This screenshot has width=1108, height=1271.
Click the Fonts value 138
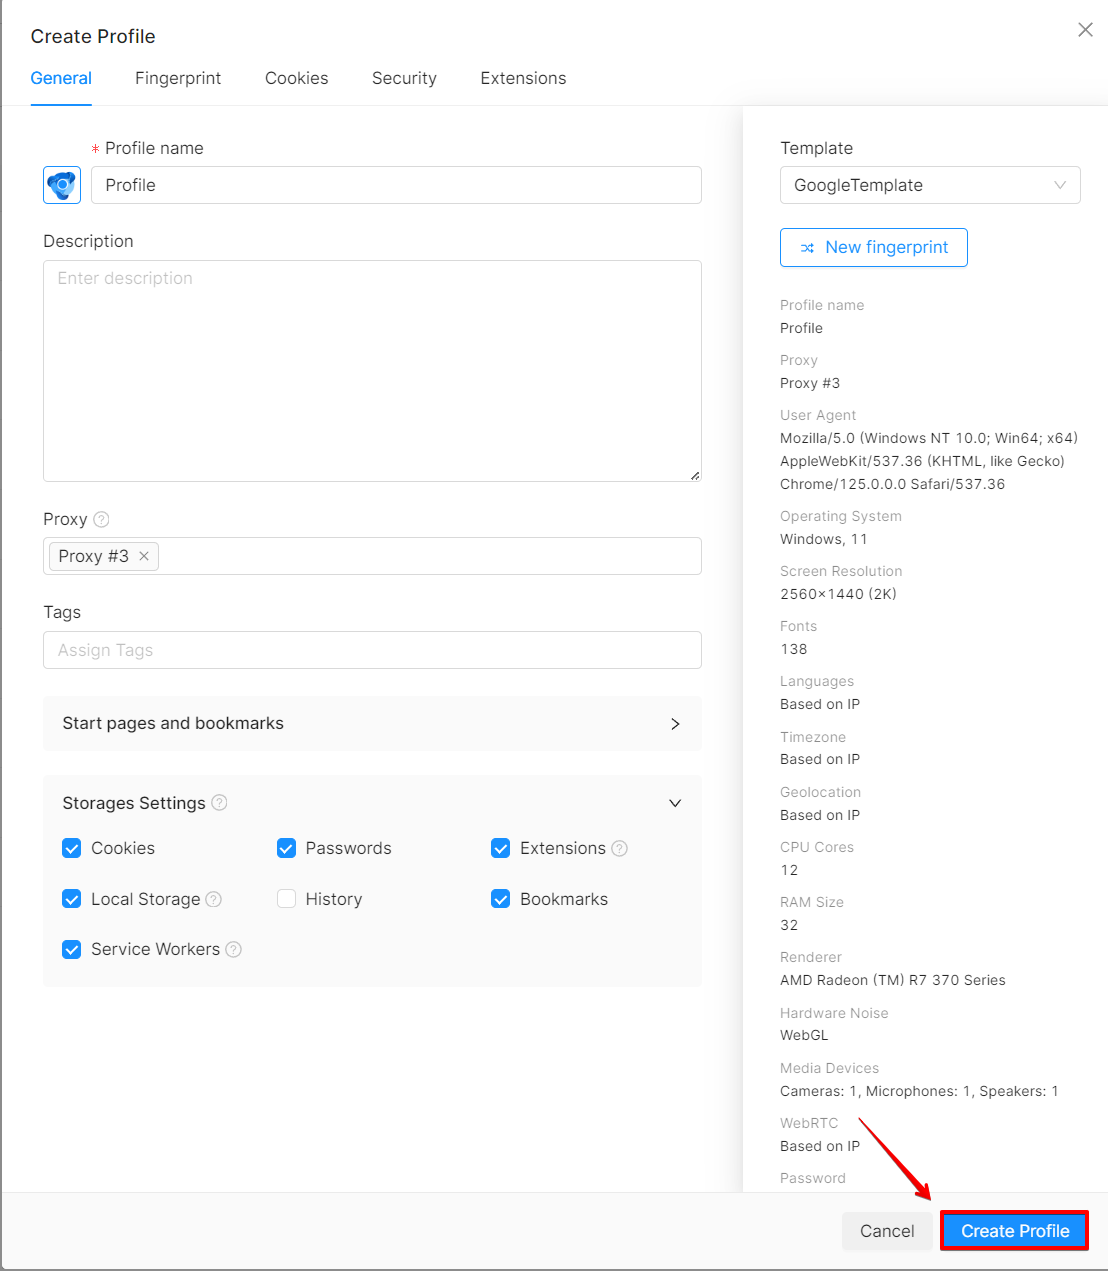794,649
